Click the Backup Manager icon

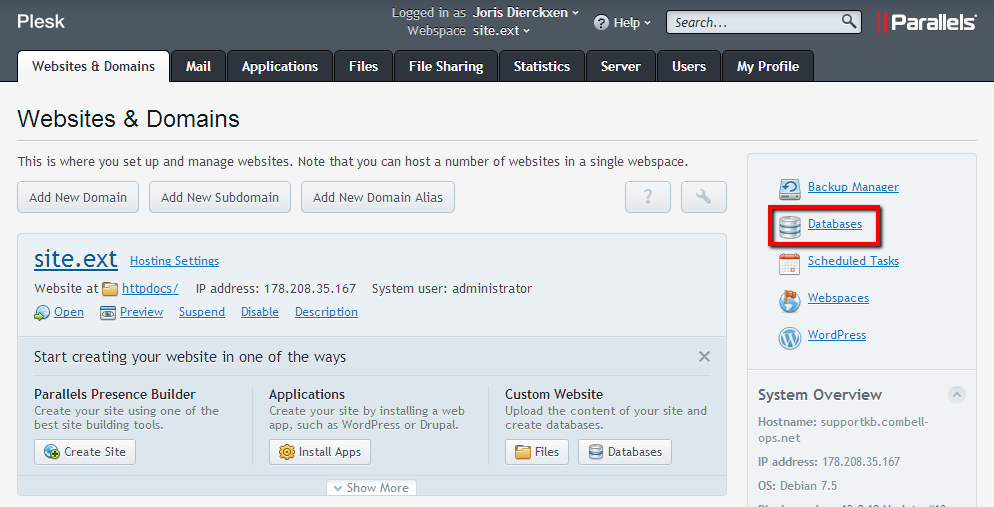coord(790,188)
